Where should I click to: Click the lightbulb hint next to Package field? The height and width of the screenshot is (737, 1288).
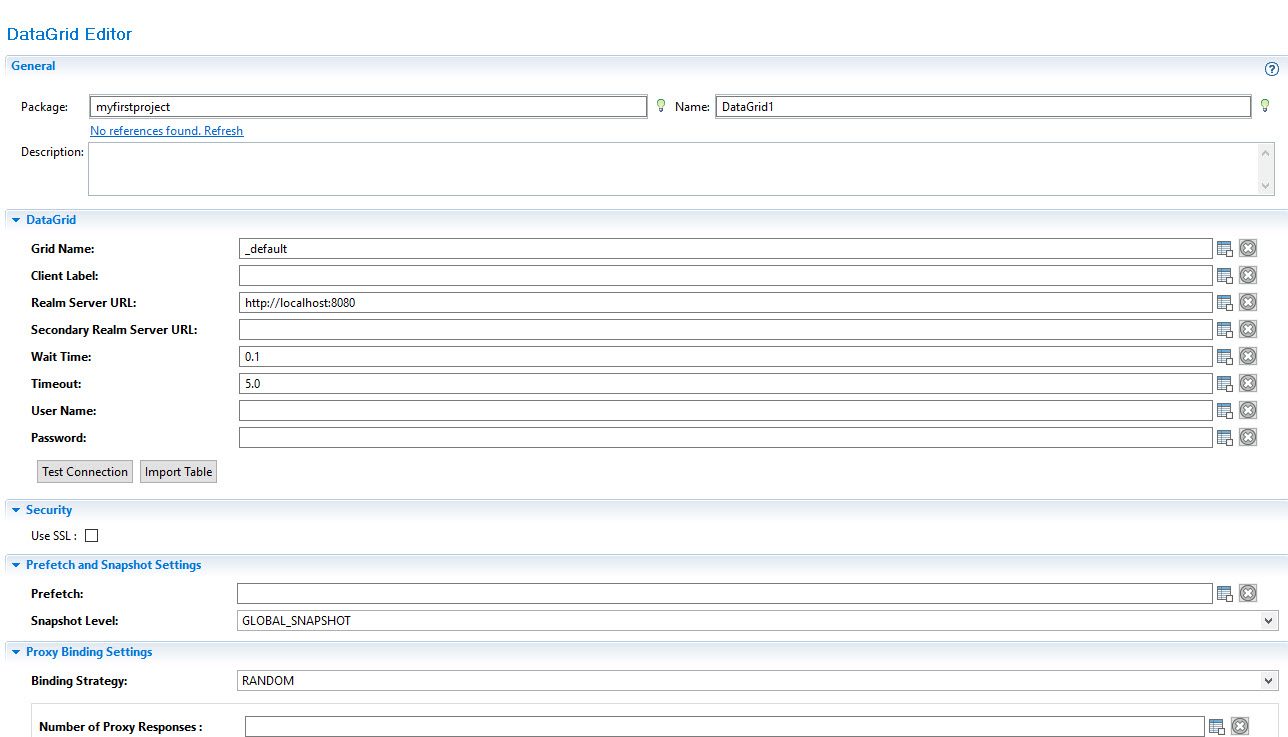(660, 106)
